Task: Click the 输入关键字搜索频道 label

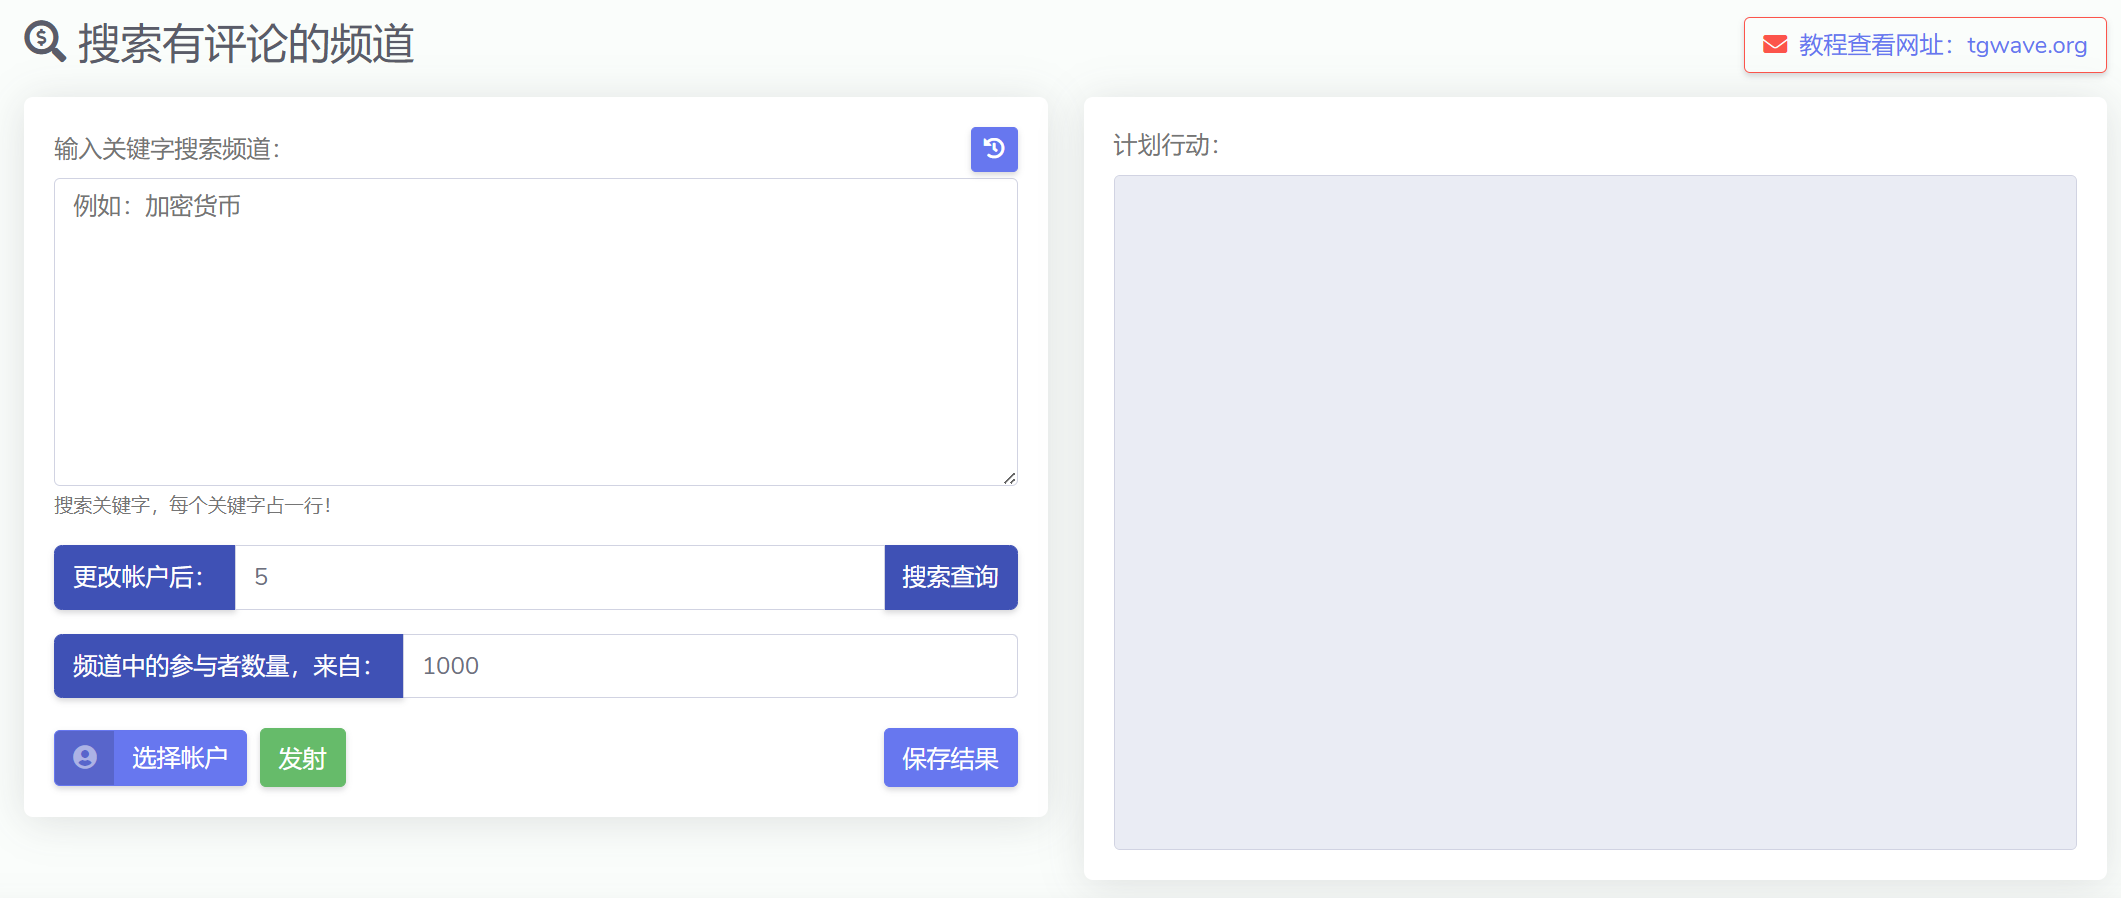Action: pos(167,149)
